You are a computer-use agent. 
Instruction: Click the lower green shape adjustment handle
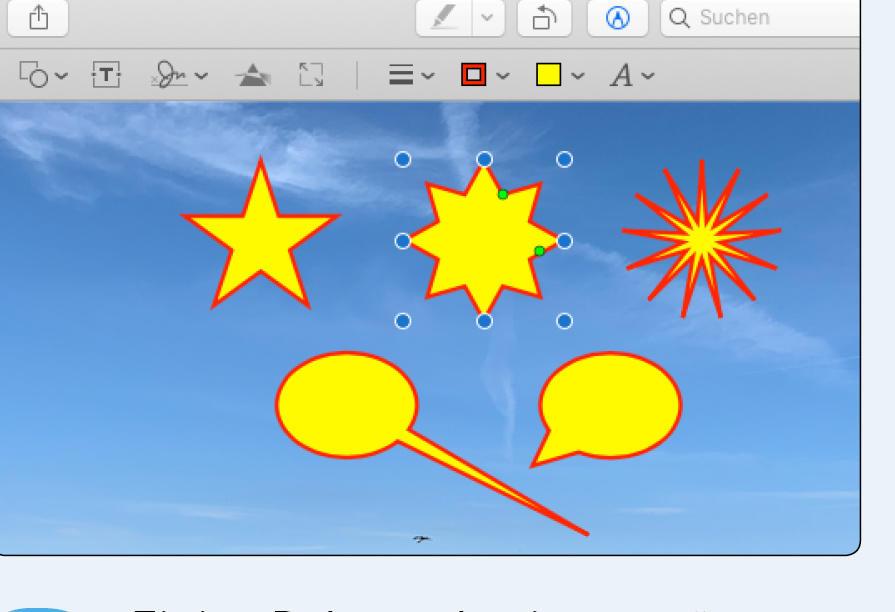click(539, 251)
